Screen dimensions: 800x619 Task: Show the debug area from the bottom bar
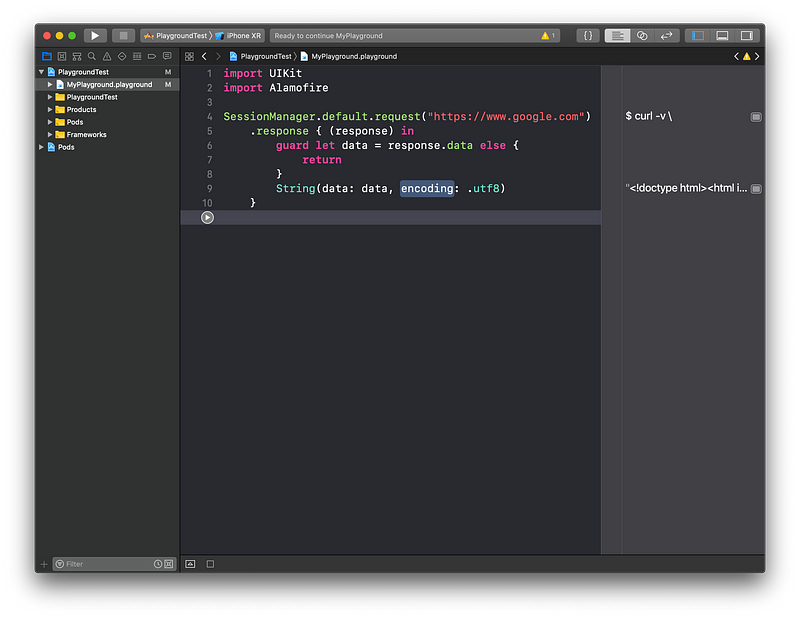point(190,564)
